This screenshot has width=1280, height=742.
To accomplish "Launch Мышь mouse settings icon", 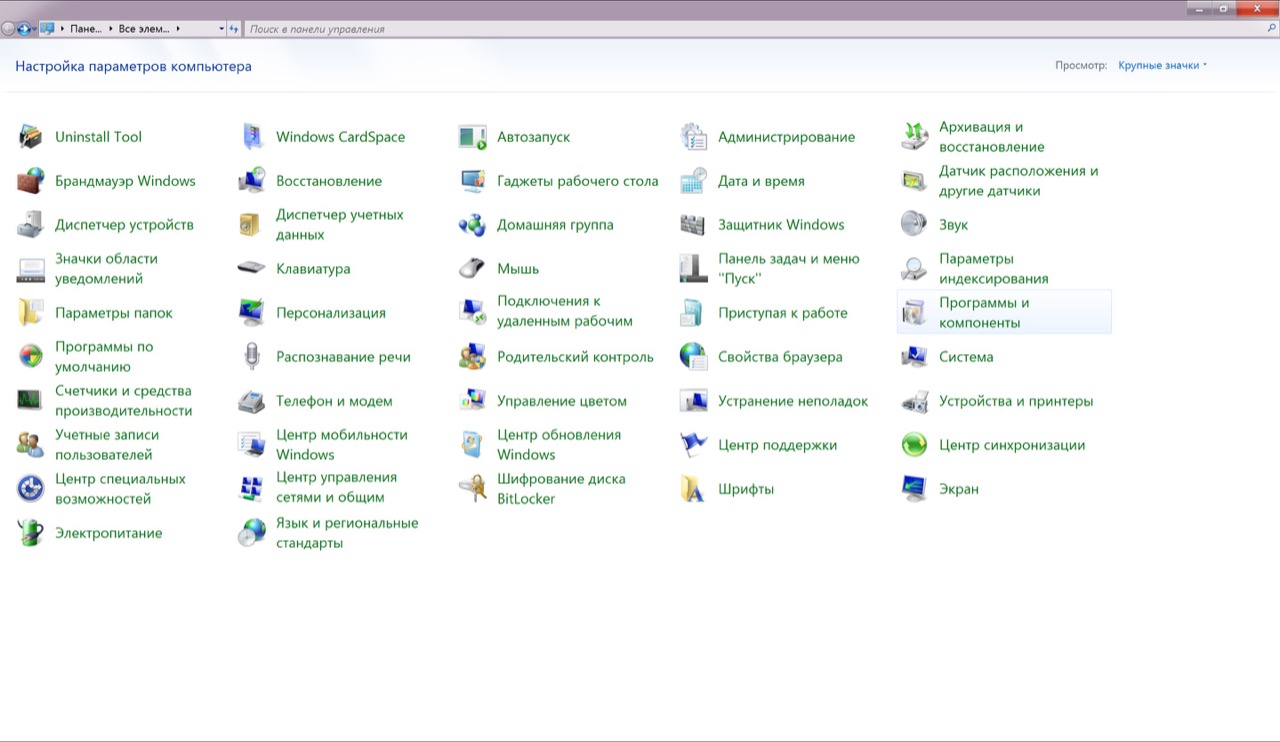I will 472,269.
